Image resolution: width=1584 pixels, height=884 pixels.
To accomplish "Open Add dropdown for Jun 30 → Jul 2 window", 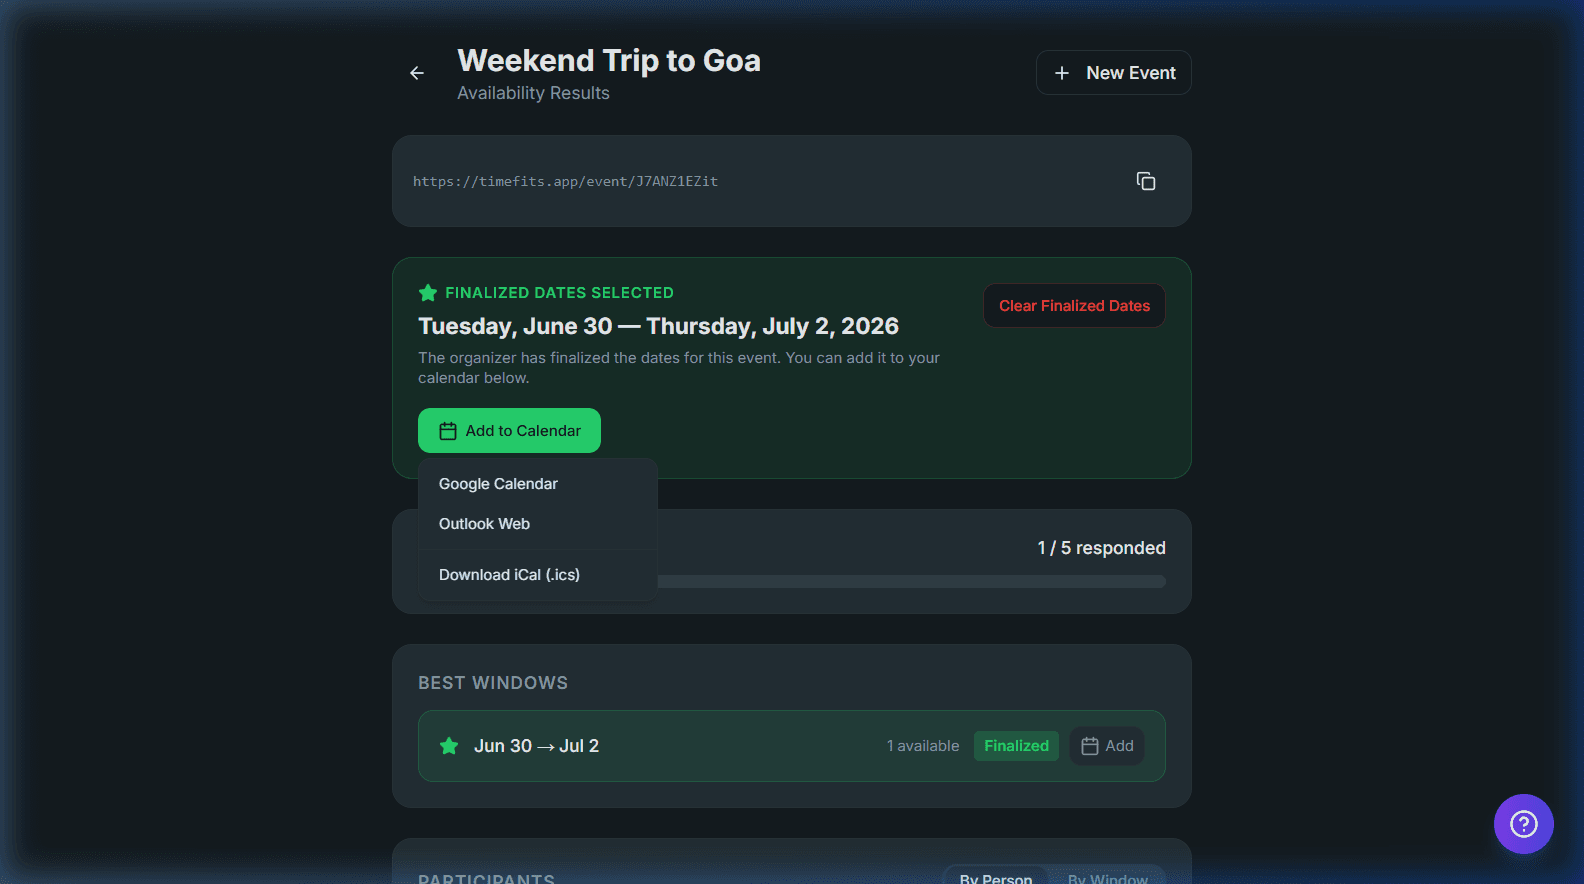I will pos(1107,746).
